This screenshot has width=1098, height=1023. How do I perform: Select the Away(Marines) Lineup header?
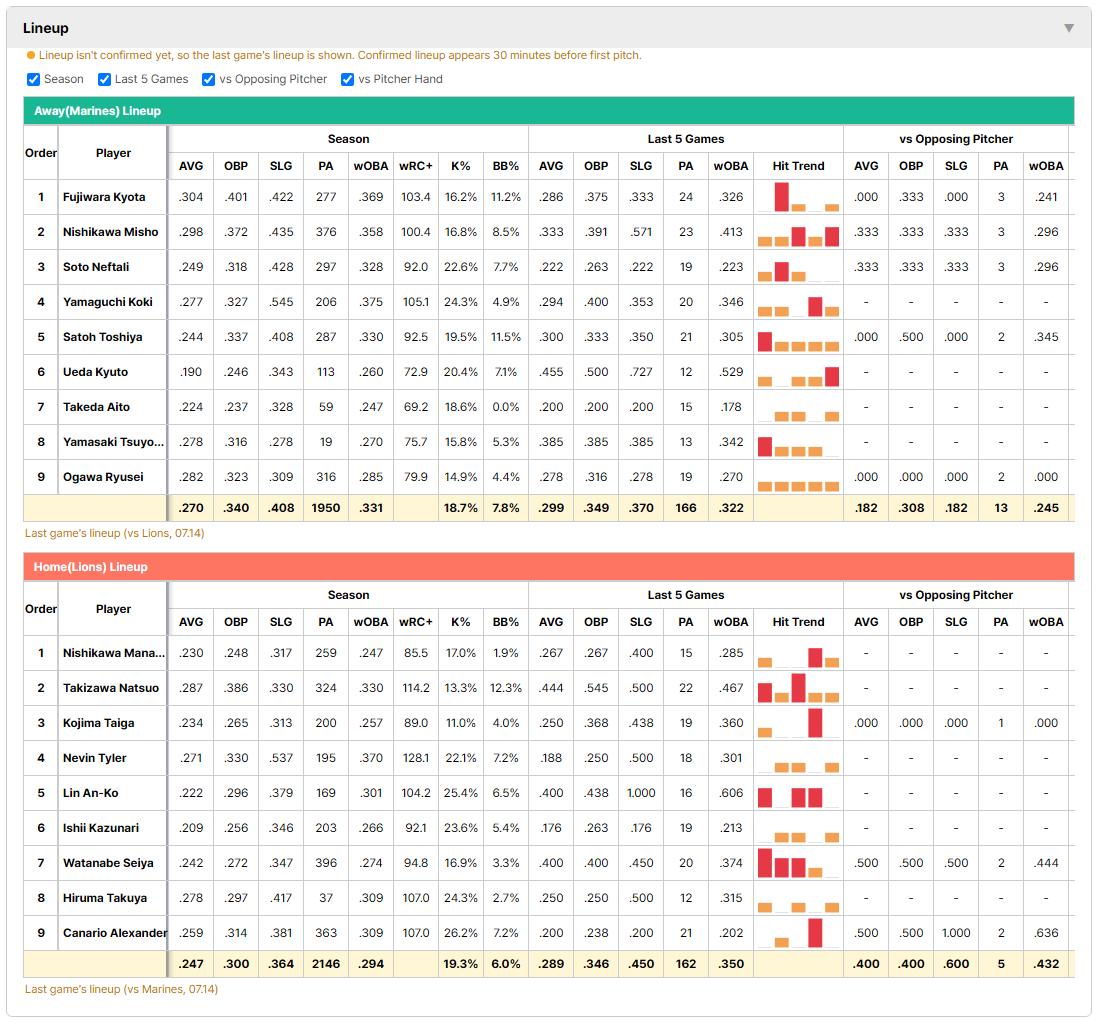(x=549, y=111)
